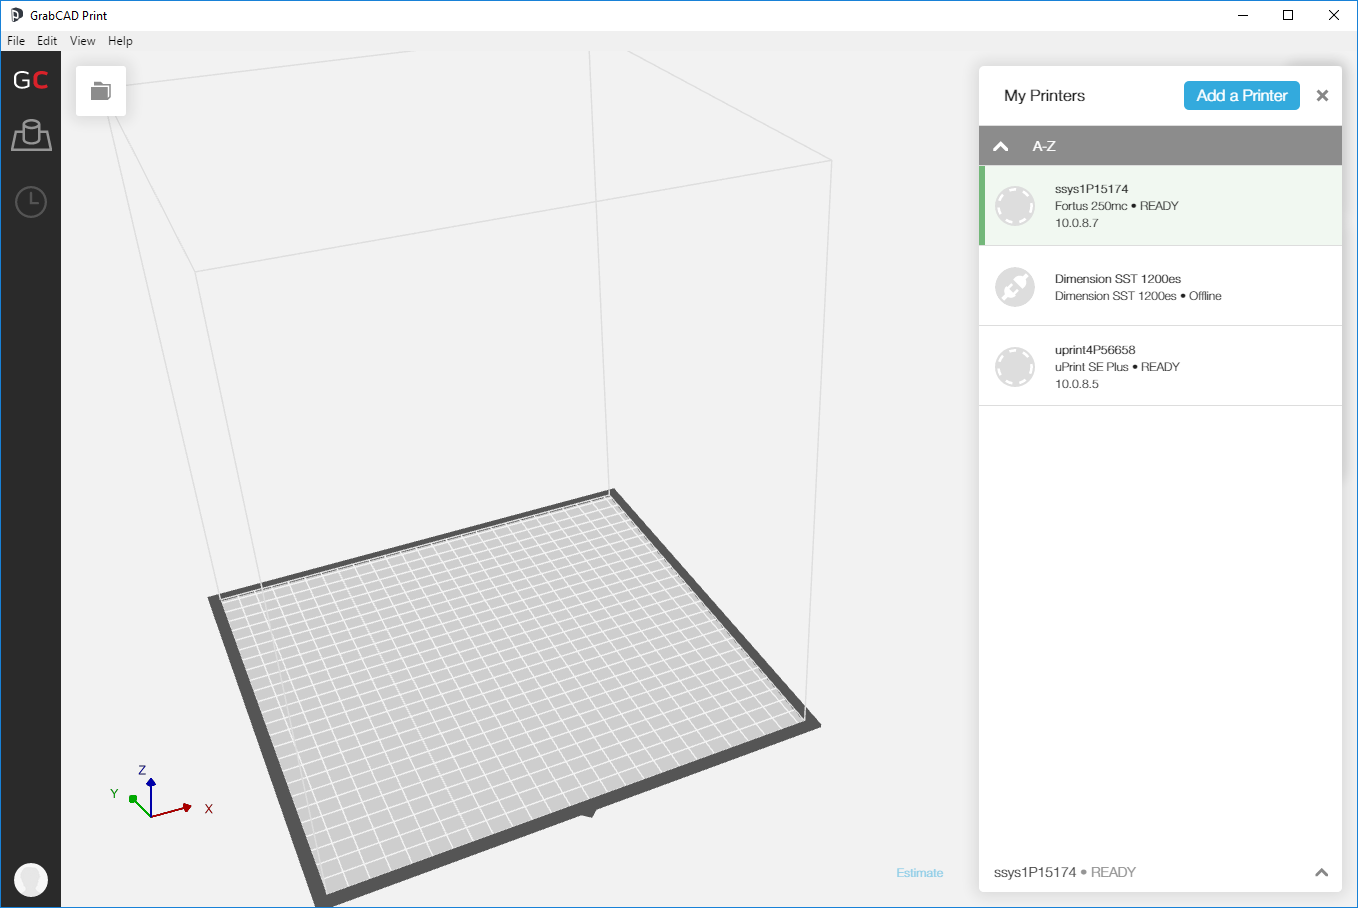Viewport: 1358px width, 908px height.
Task: Open the View menu
Action: pyautogui.click(x=83, y=41)
